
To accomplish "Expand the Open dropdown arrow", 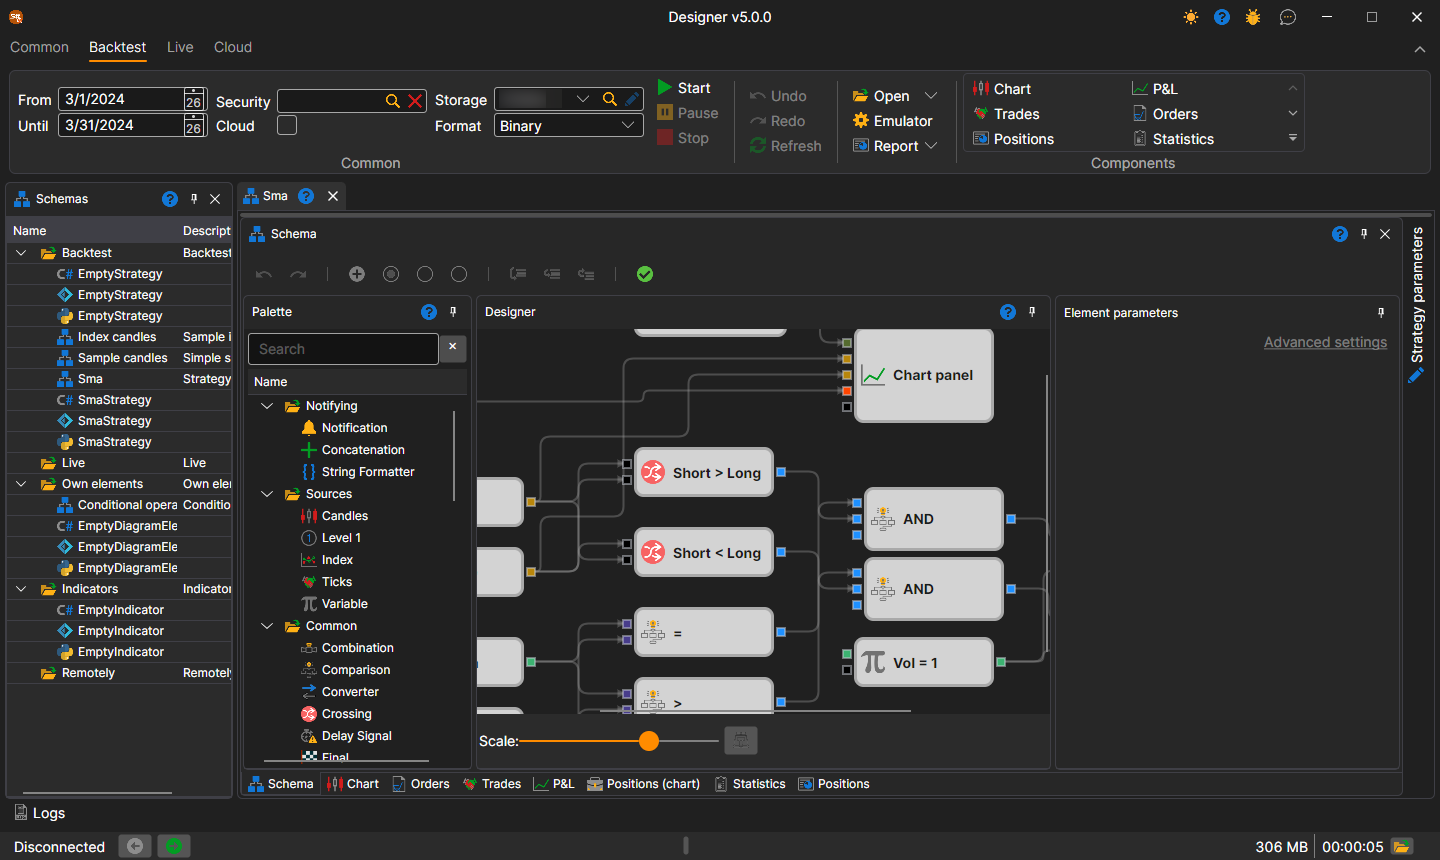I will pos(931,96).
